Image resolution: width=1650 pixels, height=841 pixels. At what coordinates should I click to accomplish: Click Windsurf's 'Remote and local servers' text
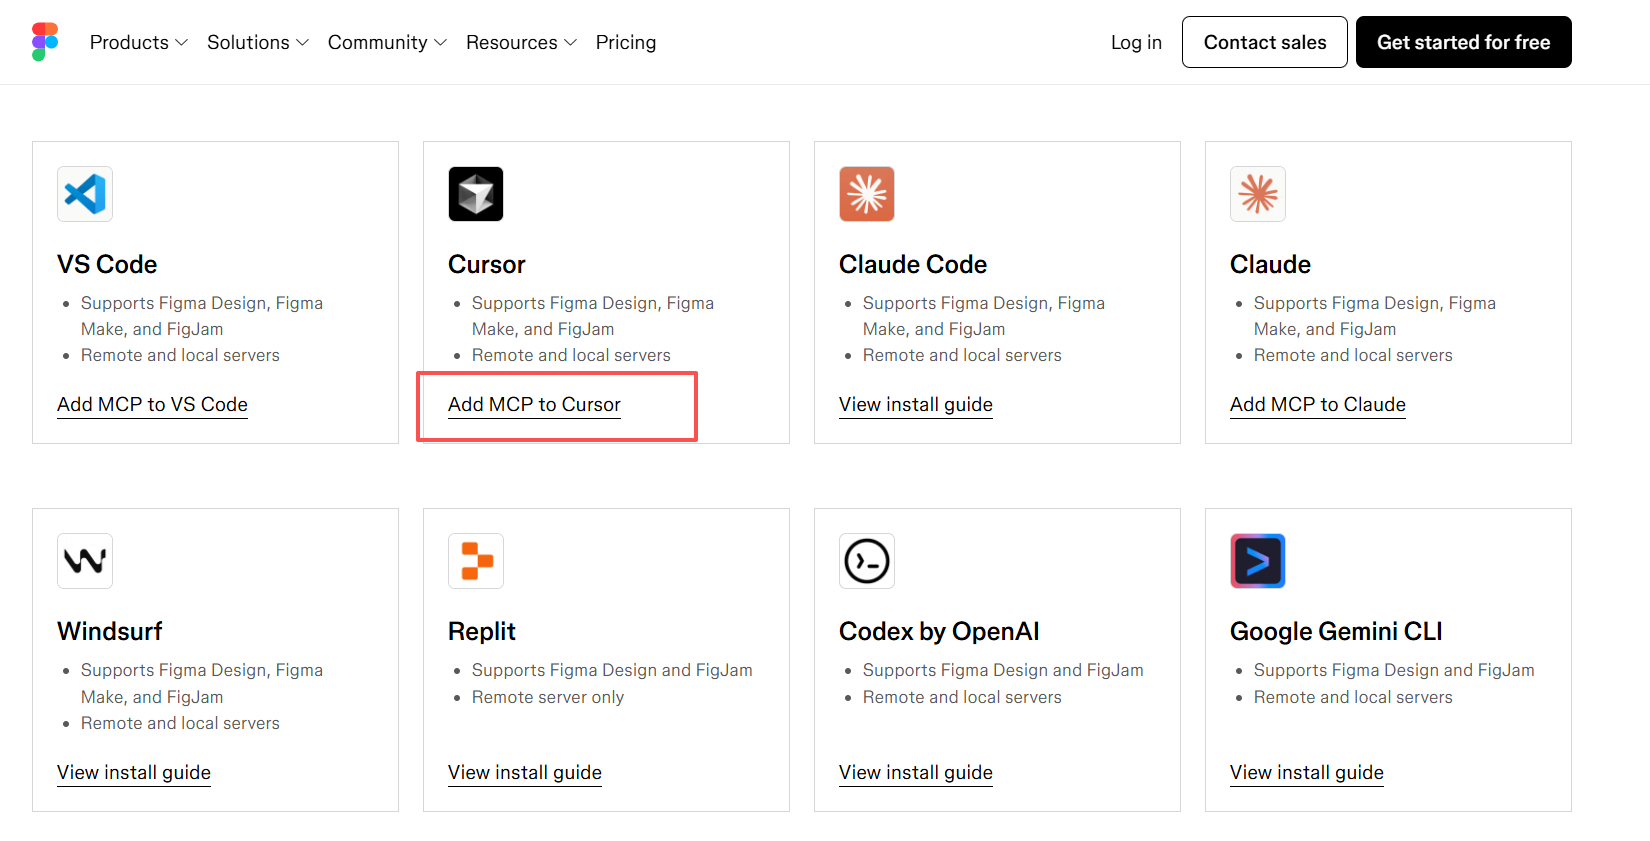coord(180,723)
